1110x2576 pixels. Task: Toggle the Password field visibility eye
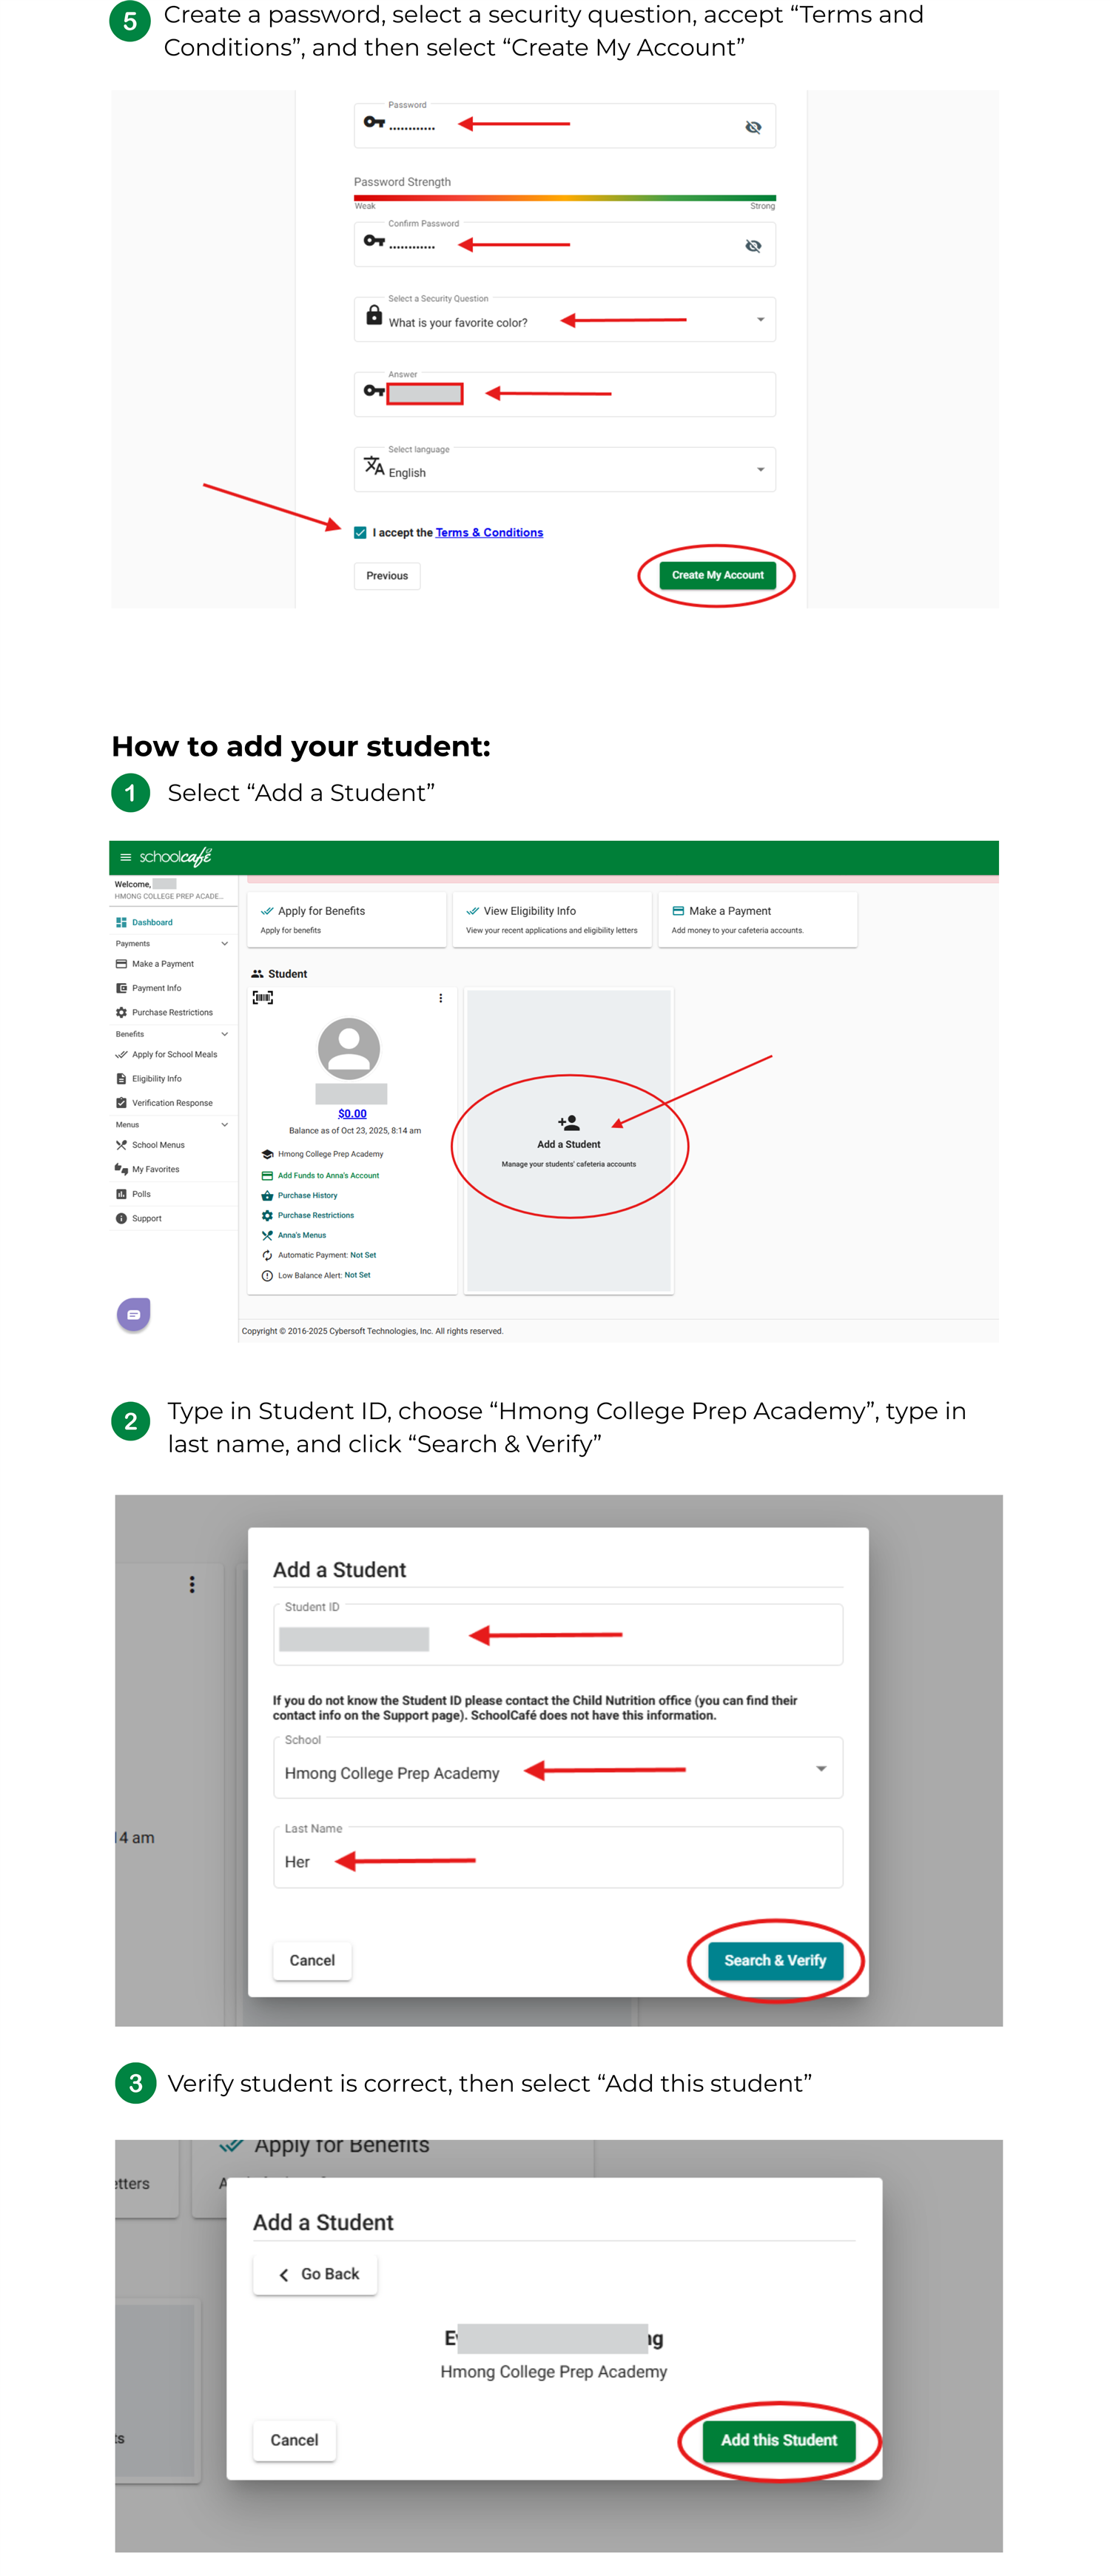(x=753, y=127)
